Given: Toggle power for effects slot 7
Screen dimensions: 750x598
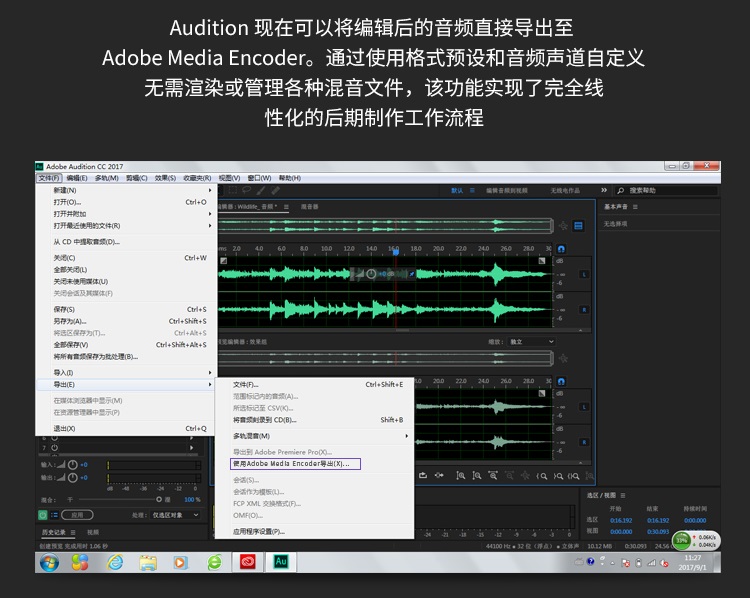Looking at the screenshot, I should [x=55, y=448].
